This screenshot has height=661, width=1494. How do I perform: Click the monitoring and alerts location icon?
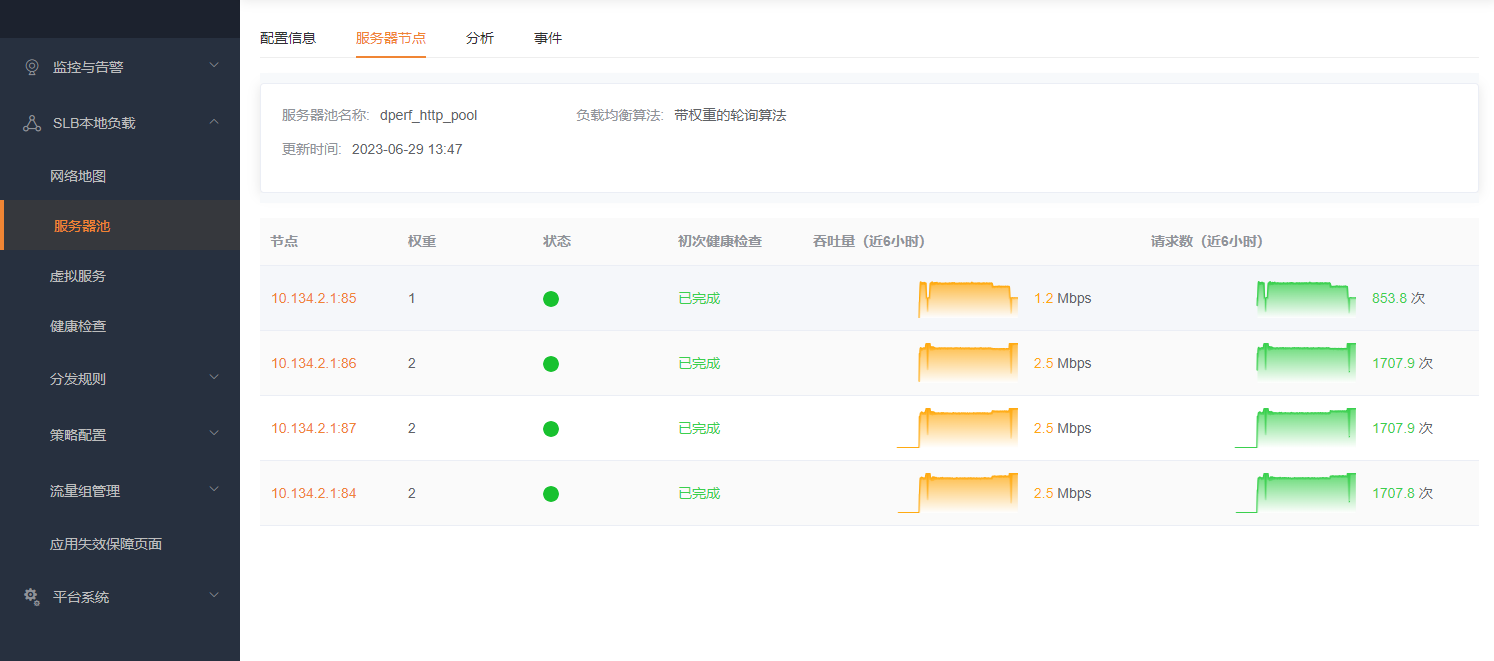[32, 67]
